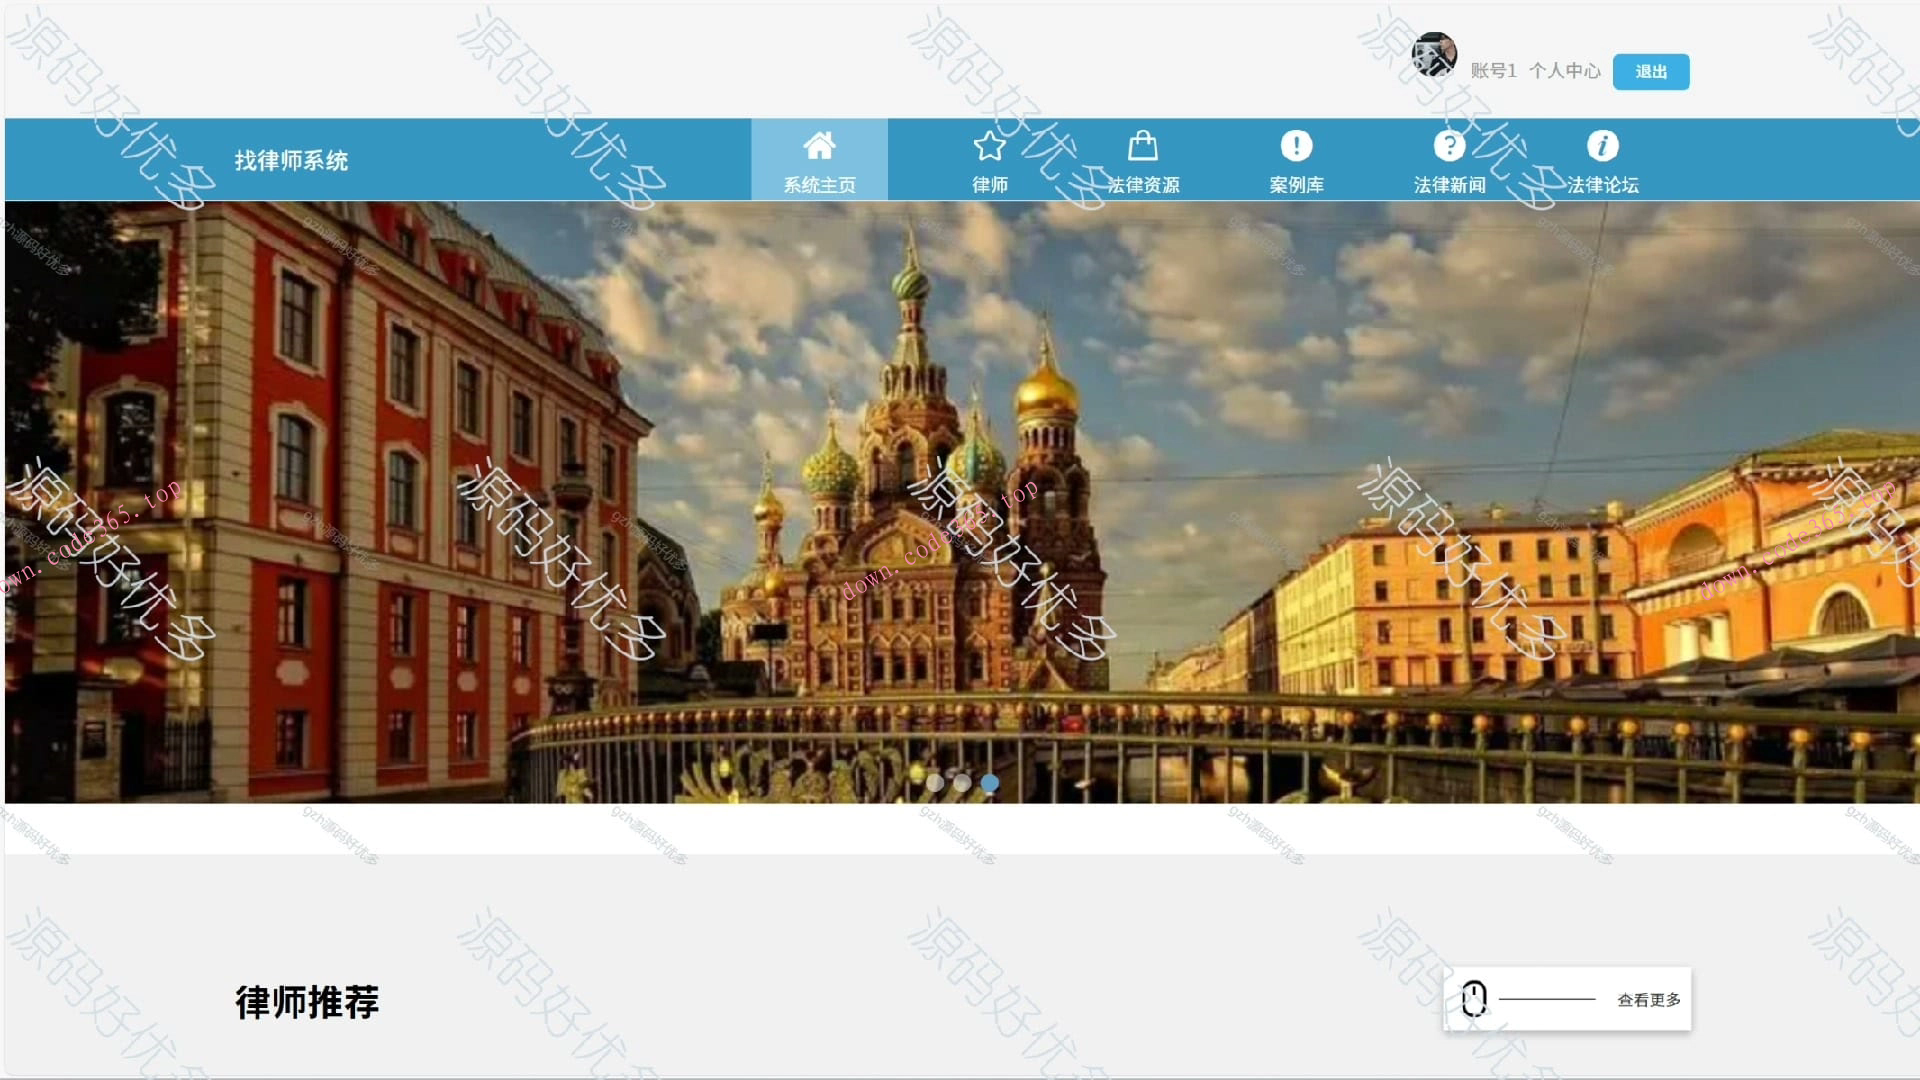Click the 法律论坛 text label in navbar
The height and width of the screenshot is (1080, 1920).
point(1602,185)
